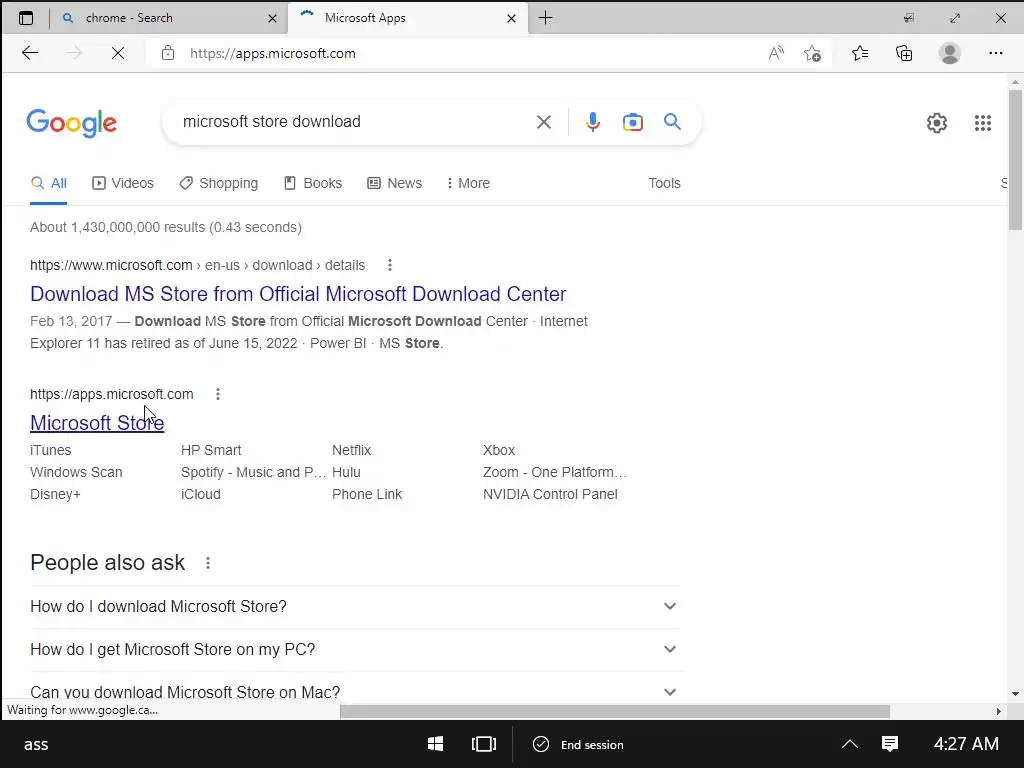
Task: Select the Videos results tab
Action: click(123, 184)
